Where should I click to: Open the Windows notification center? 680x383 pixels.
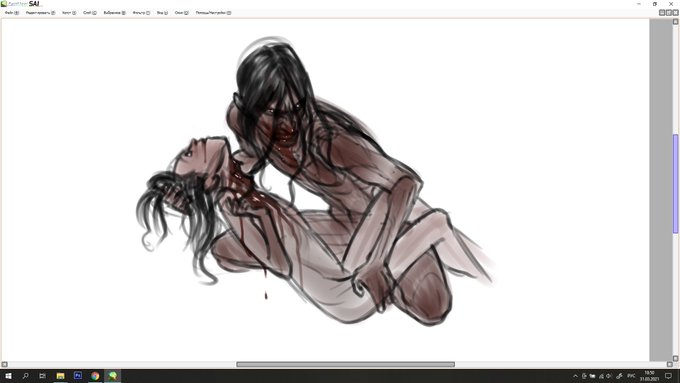(668, 376)
